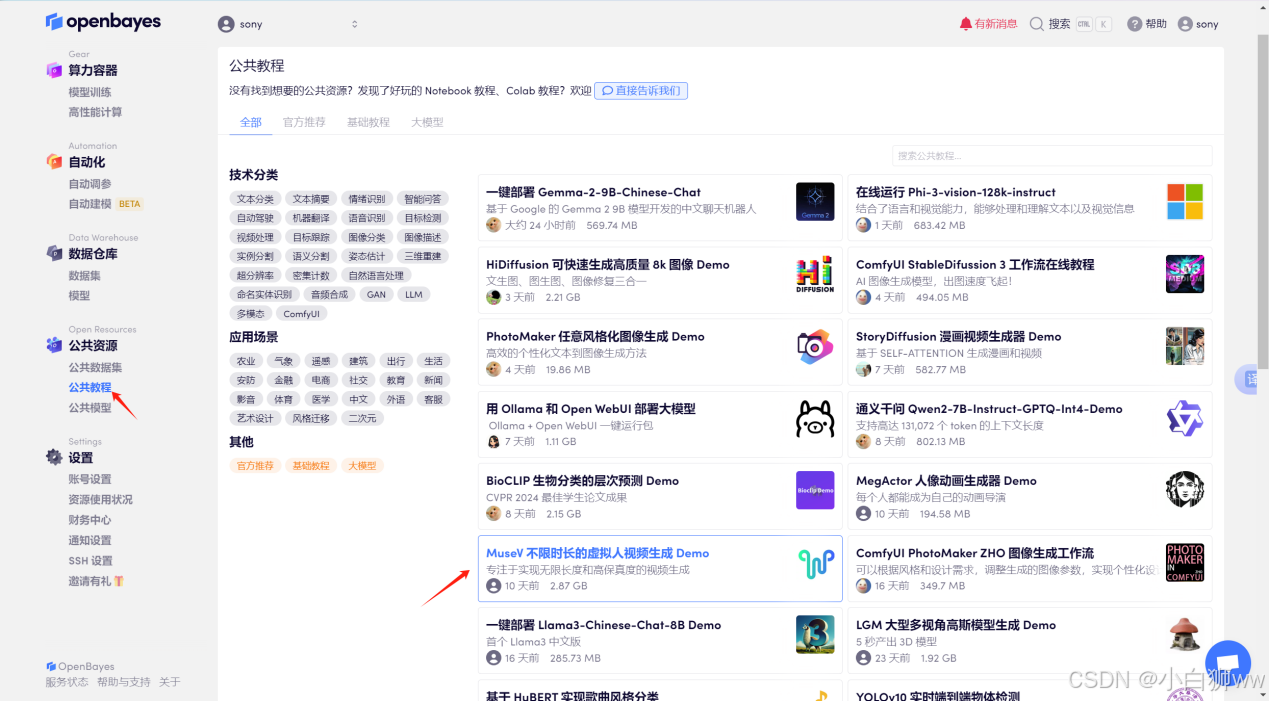Image resolution: width=1269 pixels, height=701 pixels.
Task: Open the ComfyUI PhotoMaker thumbnail
Action: point(1185,563)
